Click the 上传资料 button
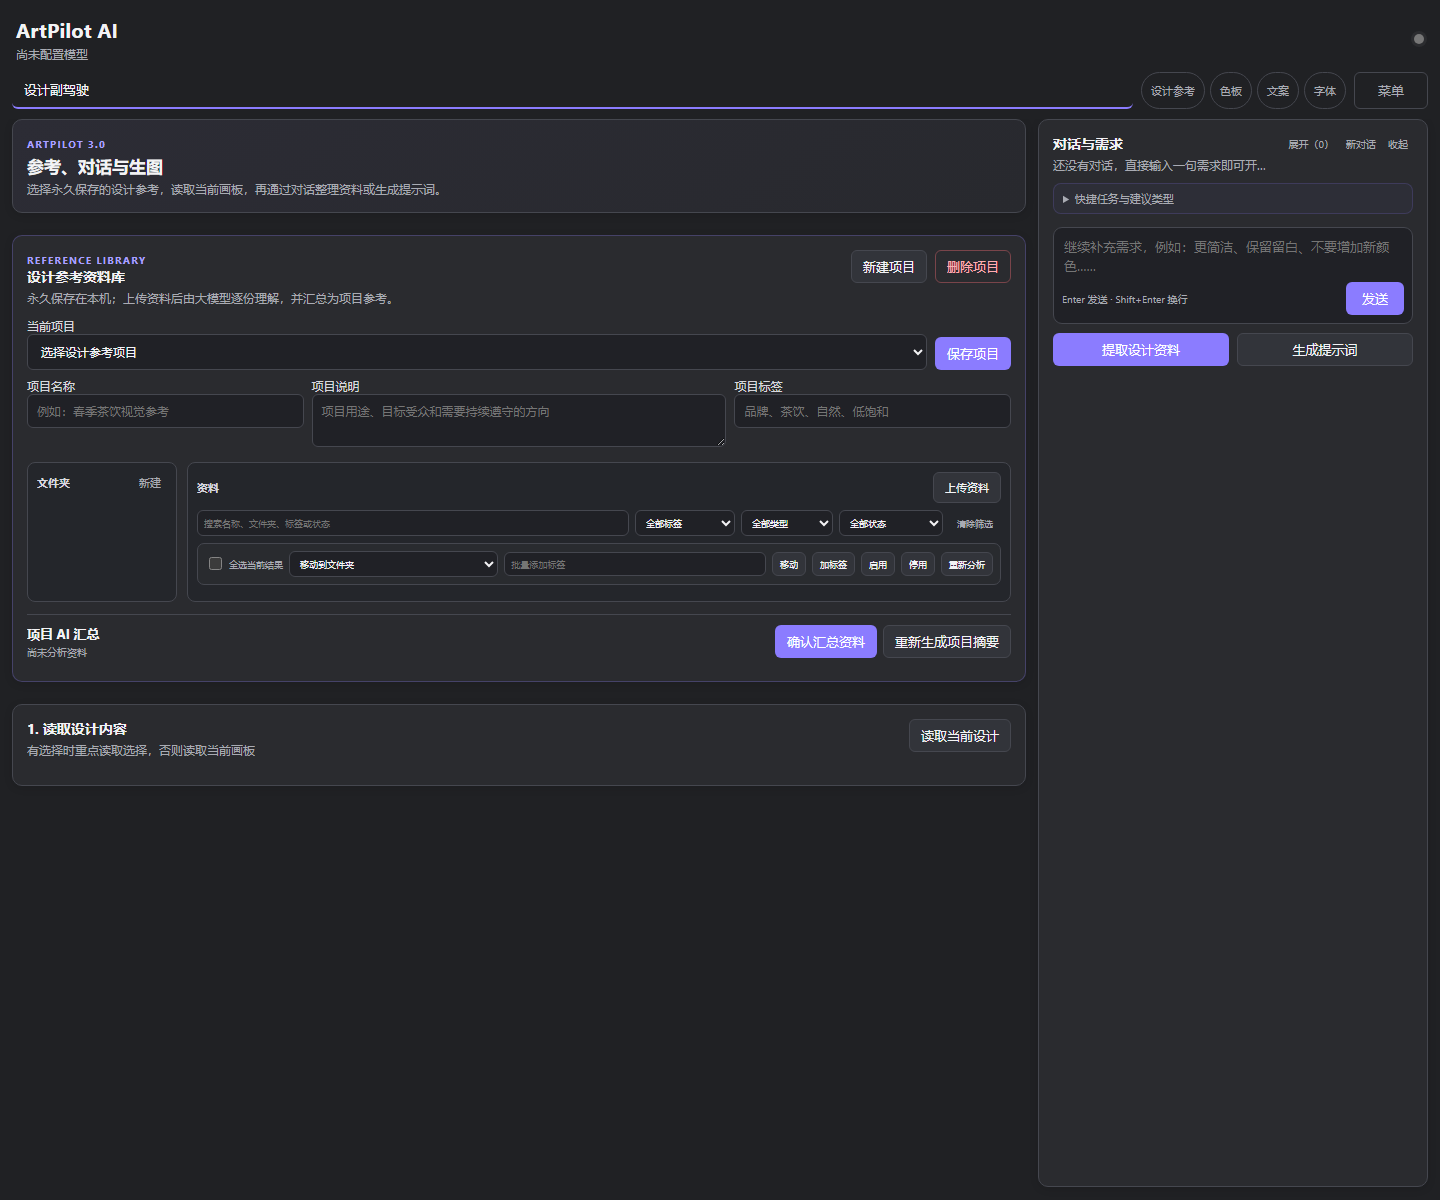Image resolution: width=1440 pixels, height=1200 pixels. [x=967, y=488]
